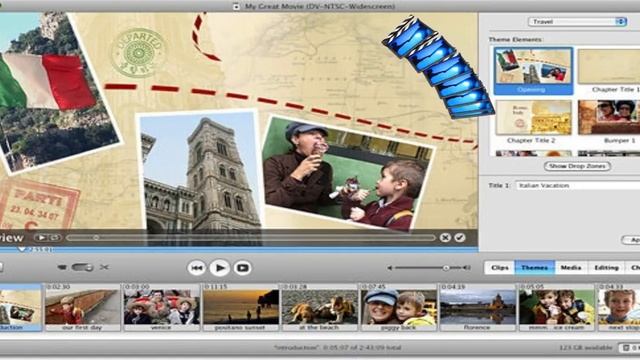Click the camera mode icon
Screen dimensions: 640x360
tap(62, 267)
